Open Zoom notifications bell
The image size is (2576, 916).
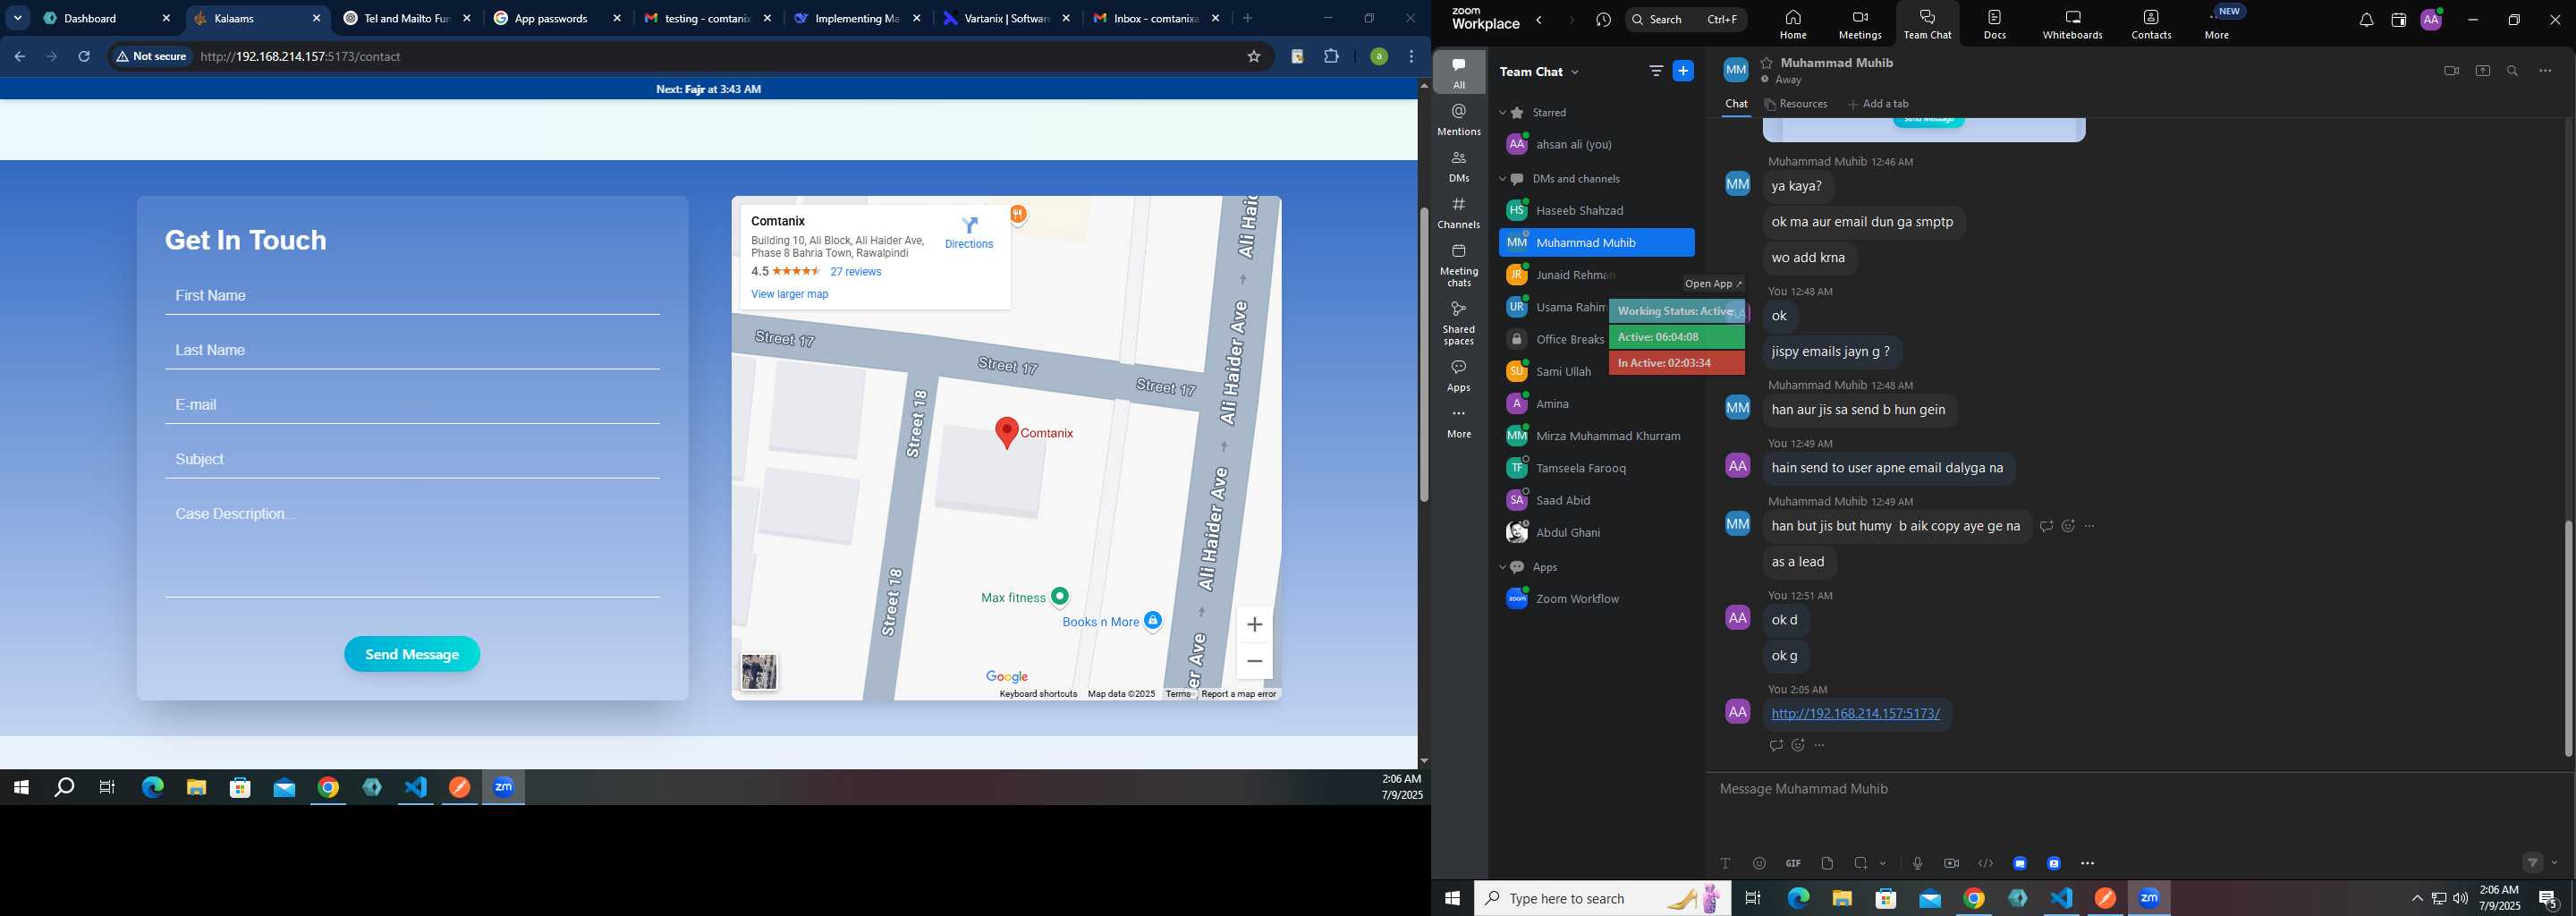tap(2366, 20)
